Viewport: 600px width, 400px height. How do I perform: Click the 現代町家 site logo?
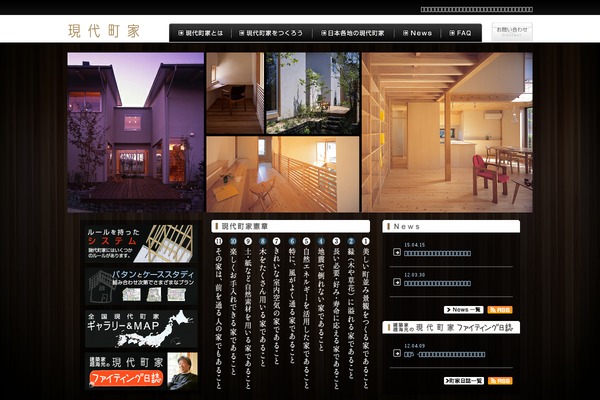coord(104,31)
